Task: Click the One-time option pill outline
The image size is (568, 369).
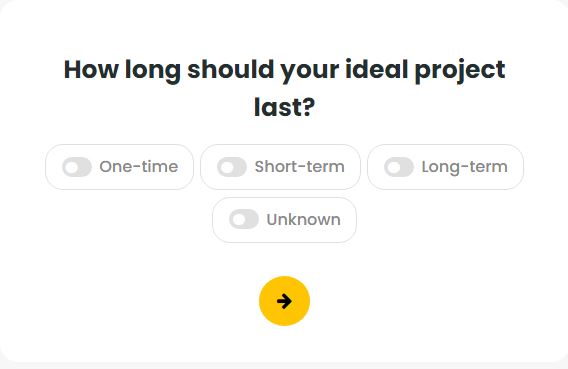Action: click(x=120, y=167)
